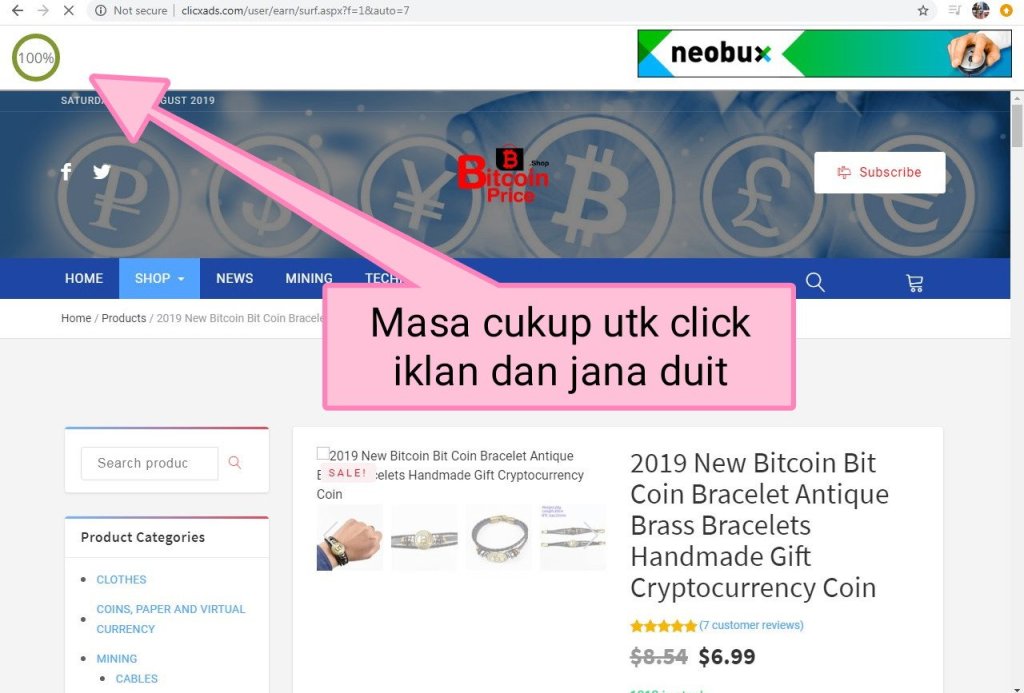Image resolution: width=1024 pixels, height=693 pixels.
Task: Go back with the browser back arrow
Action: tap(18, 10)
